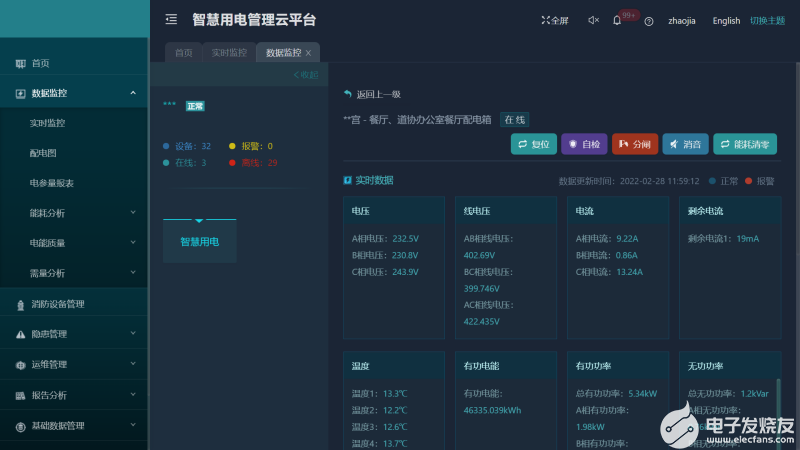The width and height of the screenshot is (800, 450).
Task: Switch to the 首页 tab
Action: click(x=184, y=53)
